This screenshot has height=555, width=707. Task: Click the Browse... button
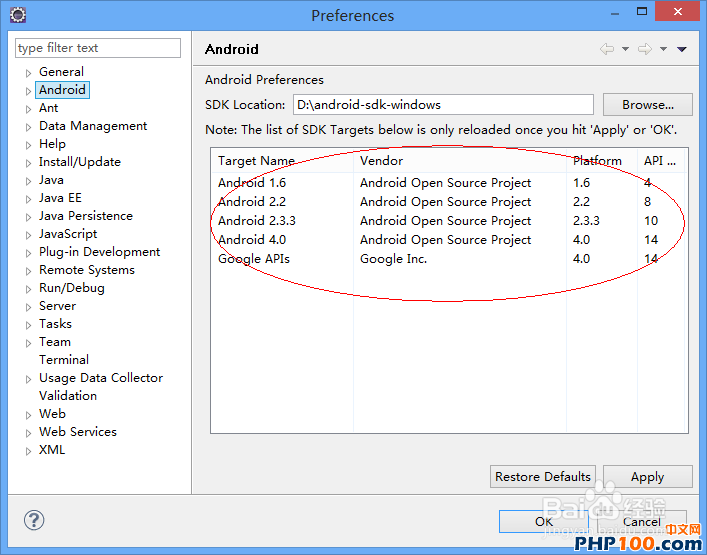(647, 105)
